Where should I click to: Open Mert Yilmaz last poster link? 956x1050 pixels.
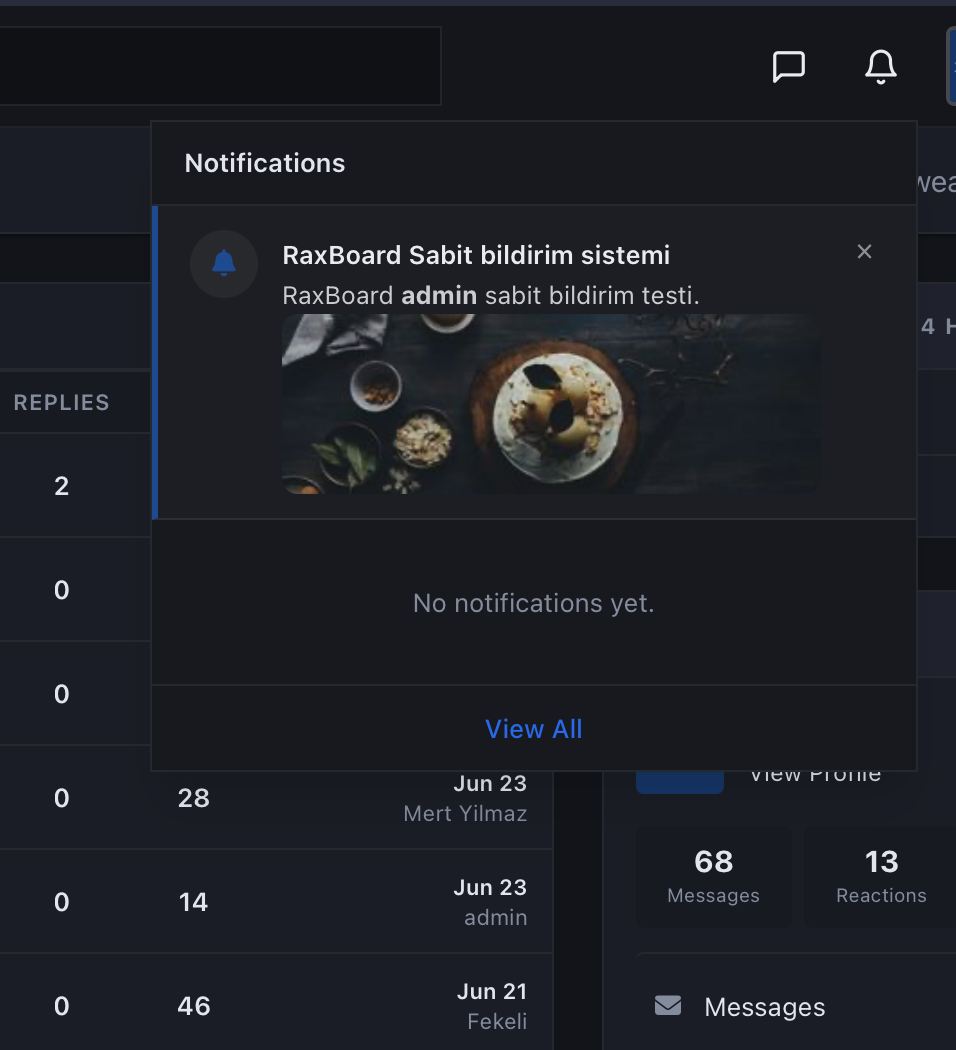[465, 813]
